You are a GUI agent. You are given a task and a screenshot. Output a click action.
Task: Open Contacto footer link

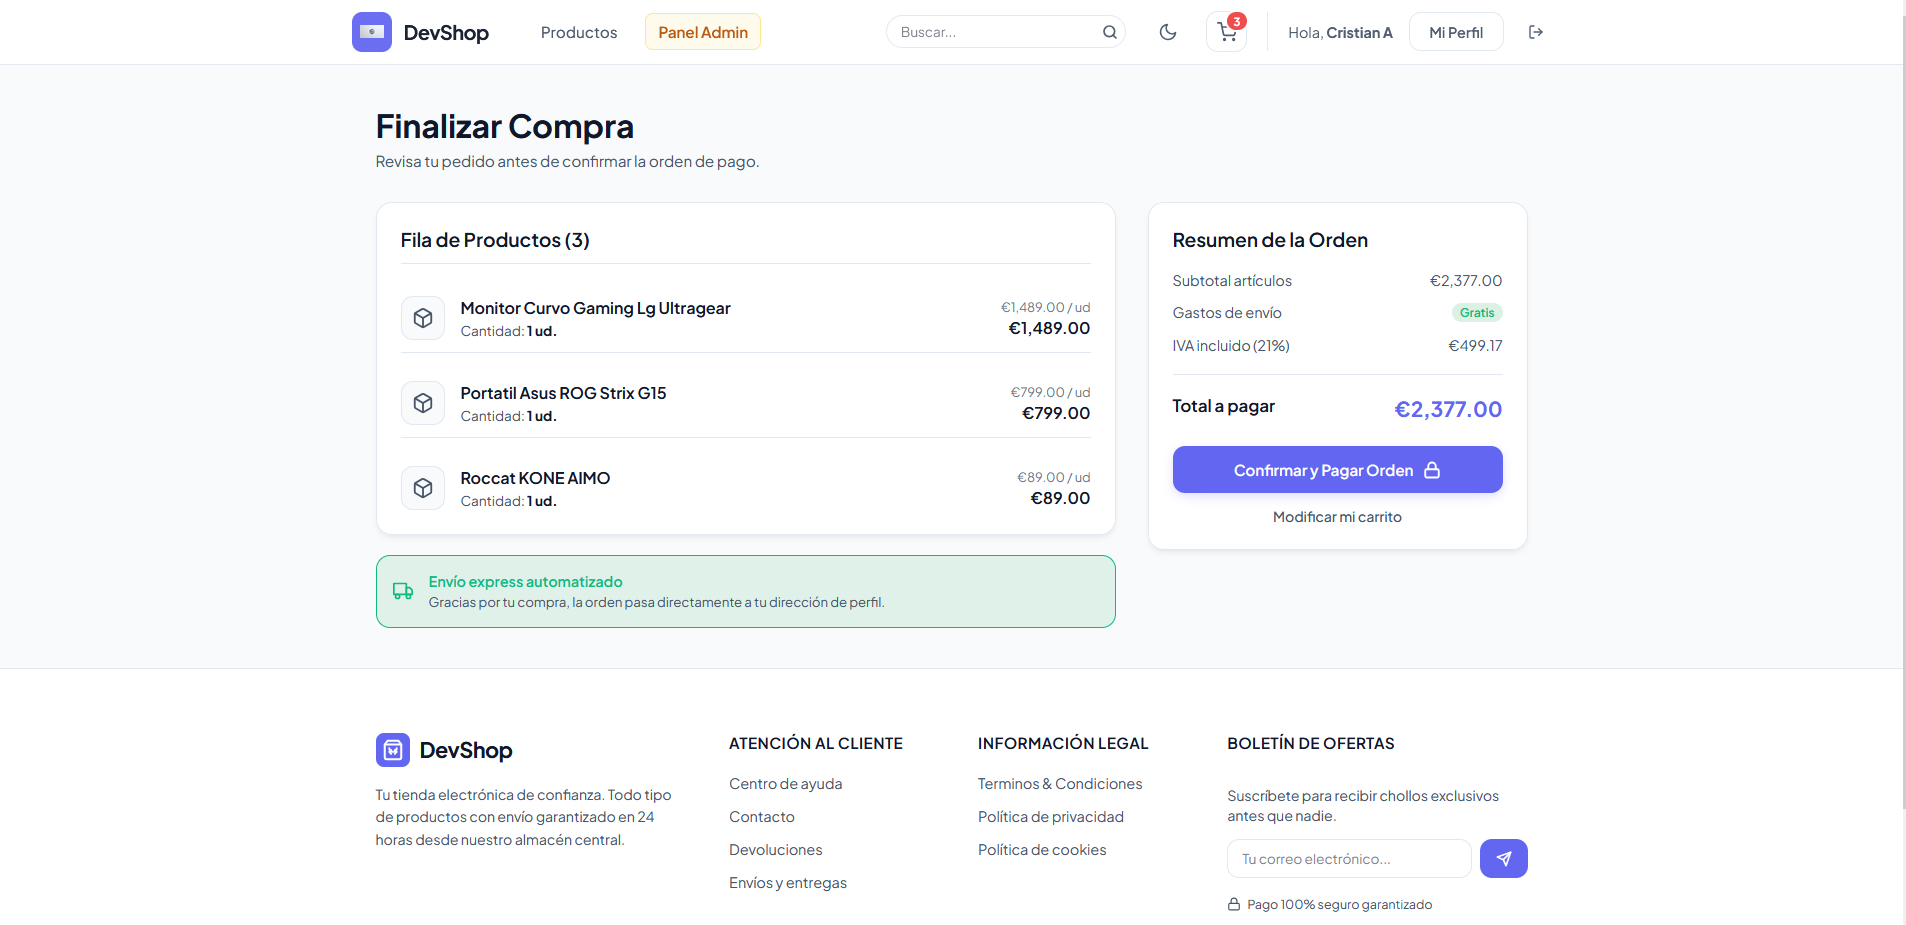click(x=761, y=817)
